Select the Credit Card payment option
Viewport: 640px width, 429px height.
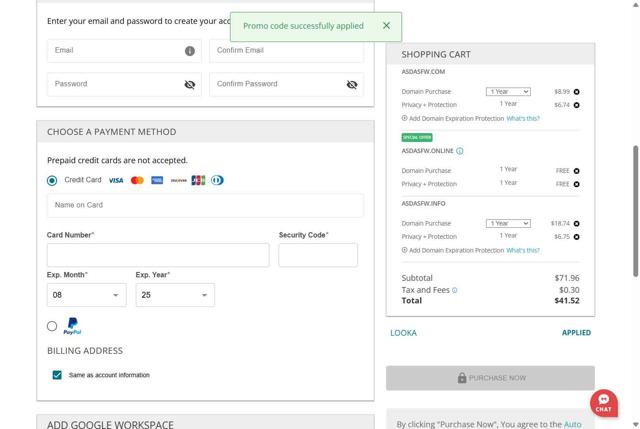coord(52,180)
